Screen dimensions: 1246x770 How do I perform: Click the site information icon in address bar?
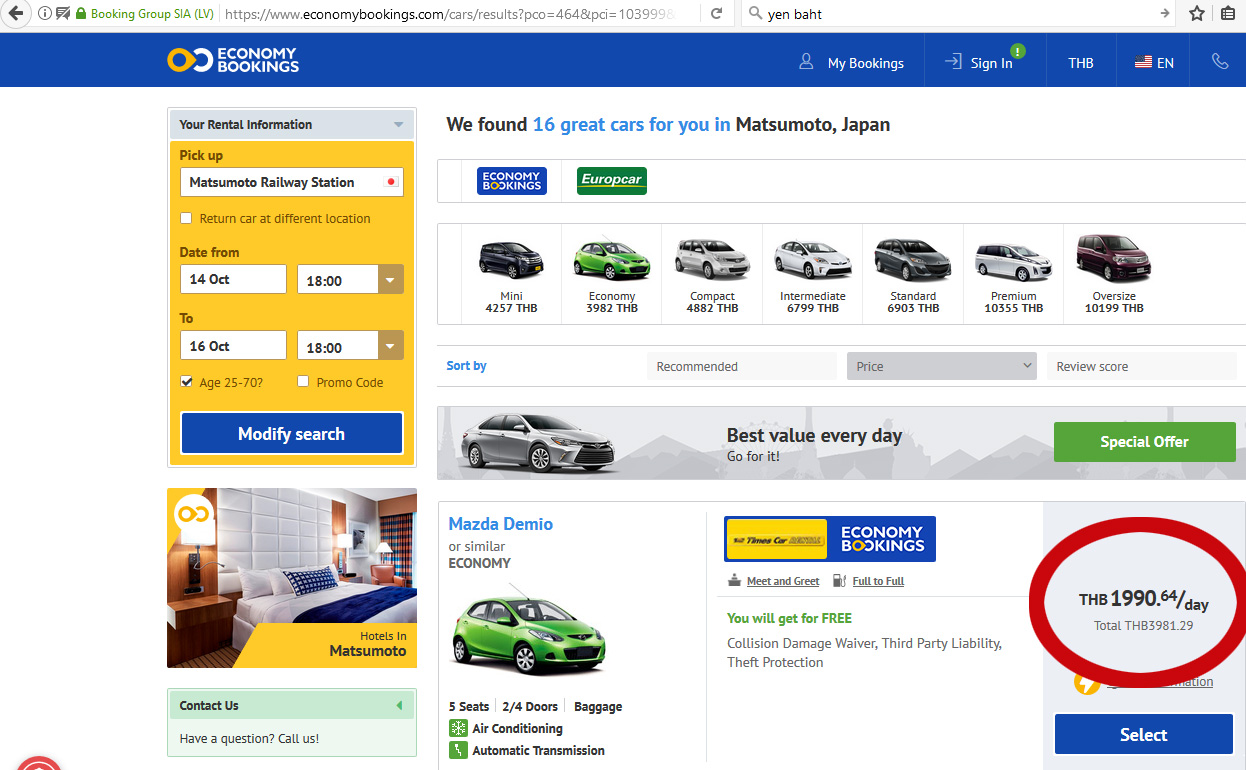[45, 14]
